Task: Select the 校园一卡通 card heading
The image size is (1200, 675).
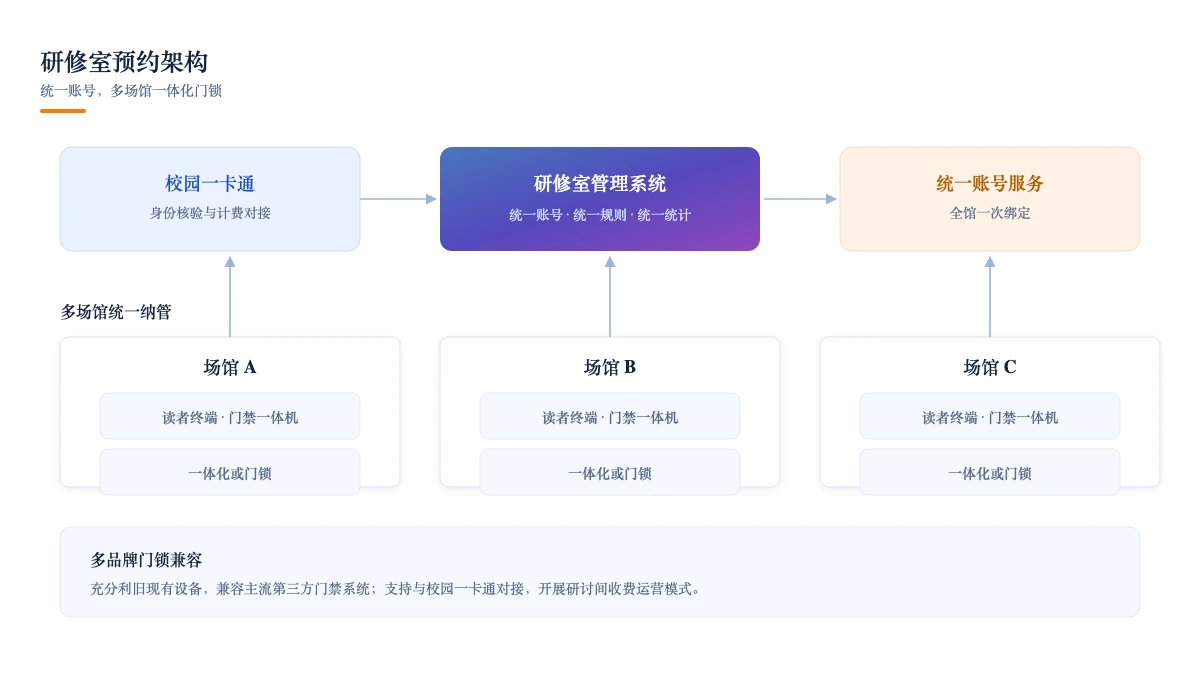Action: coord(210,184)
